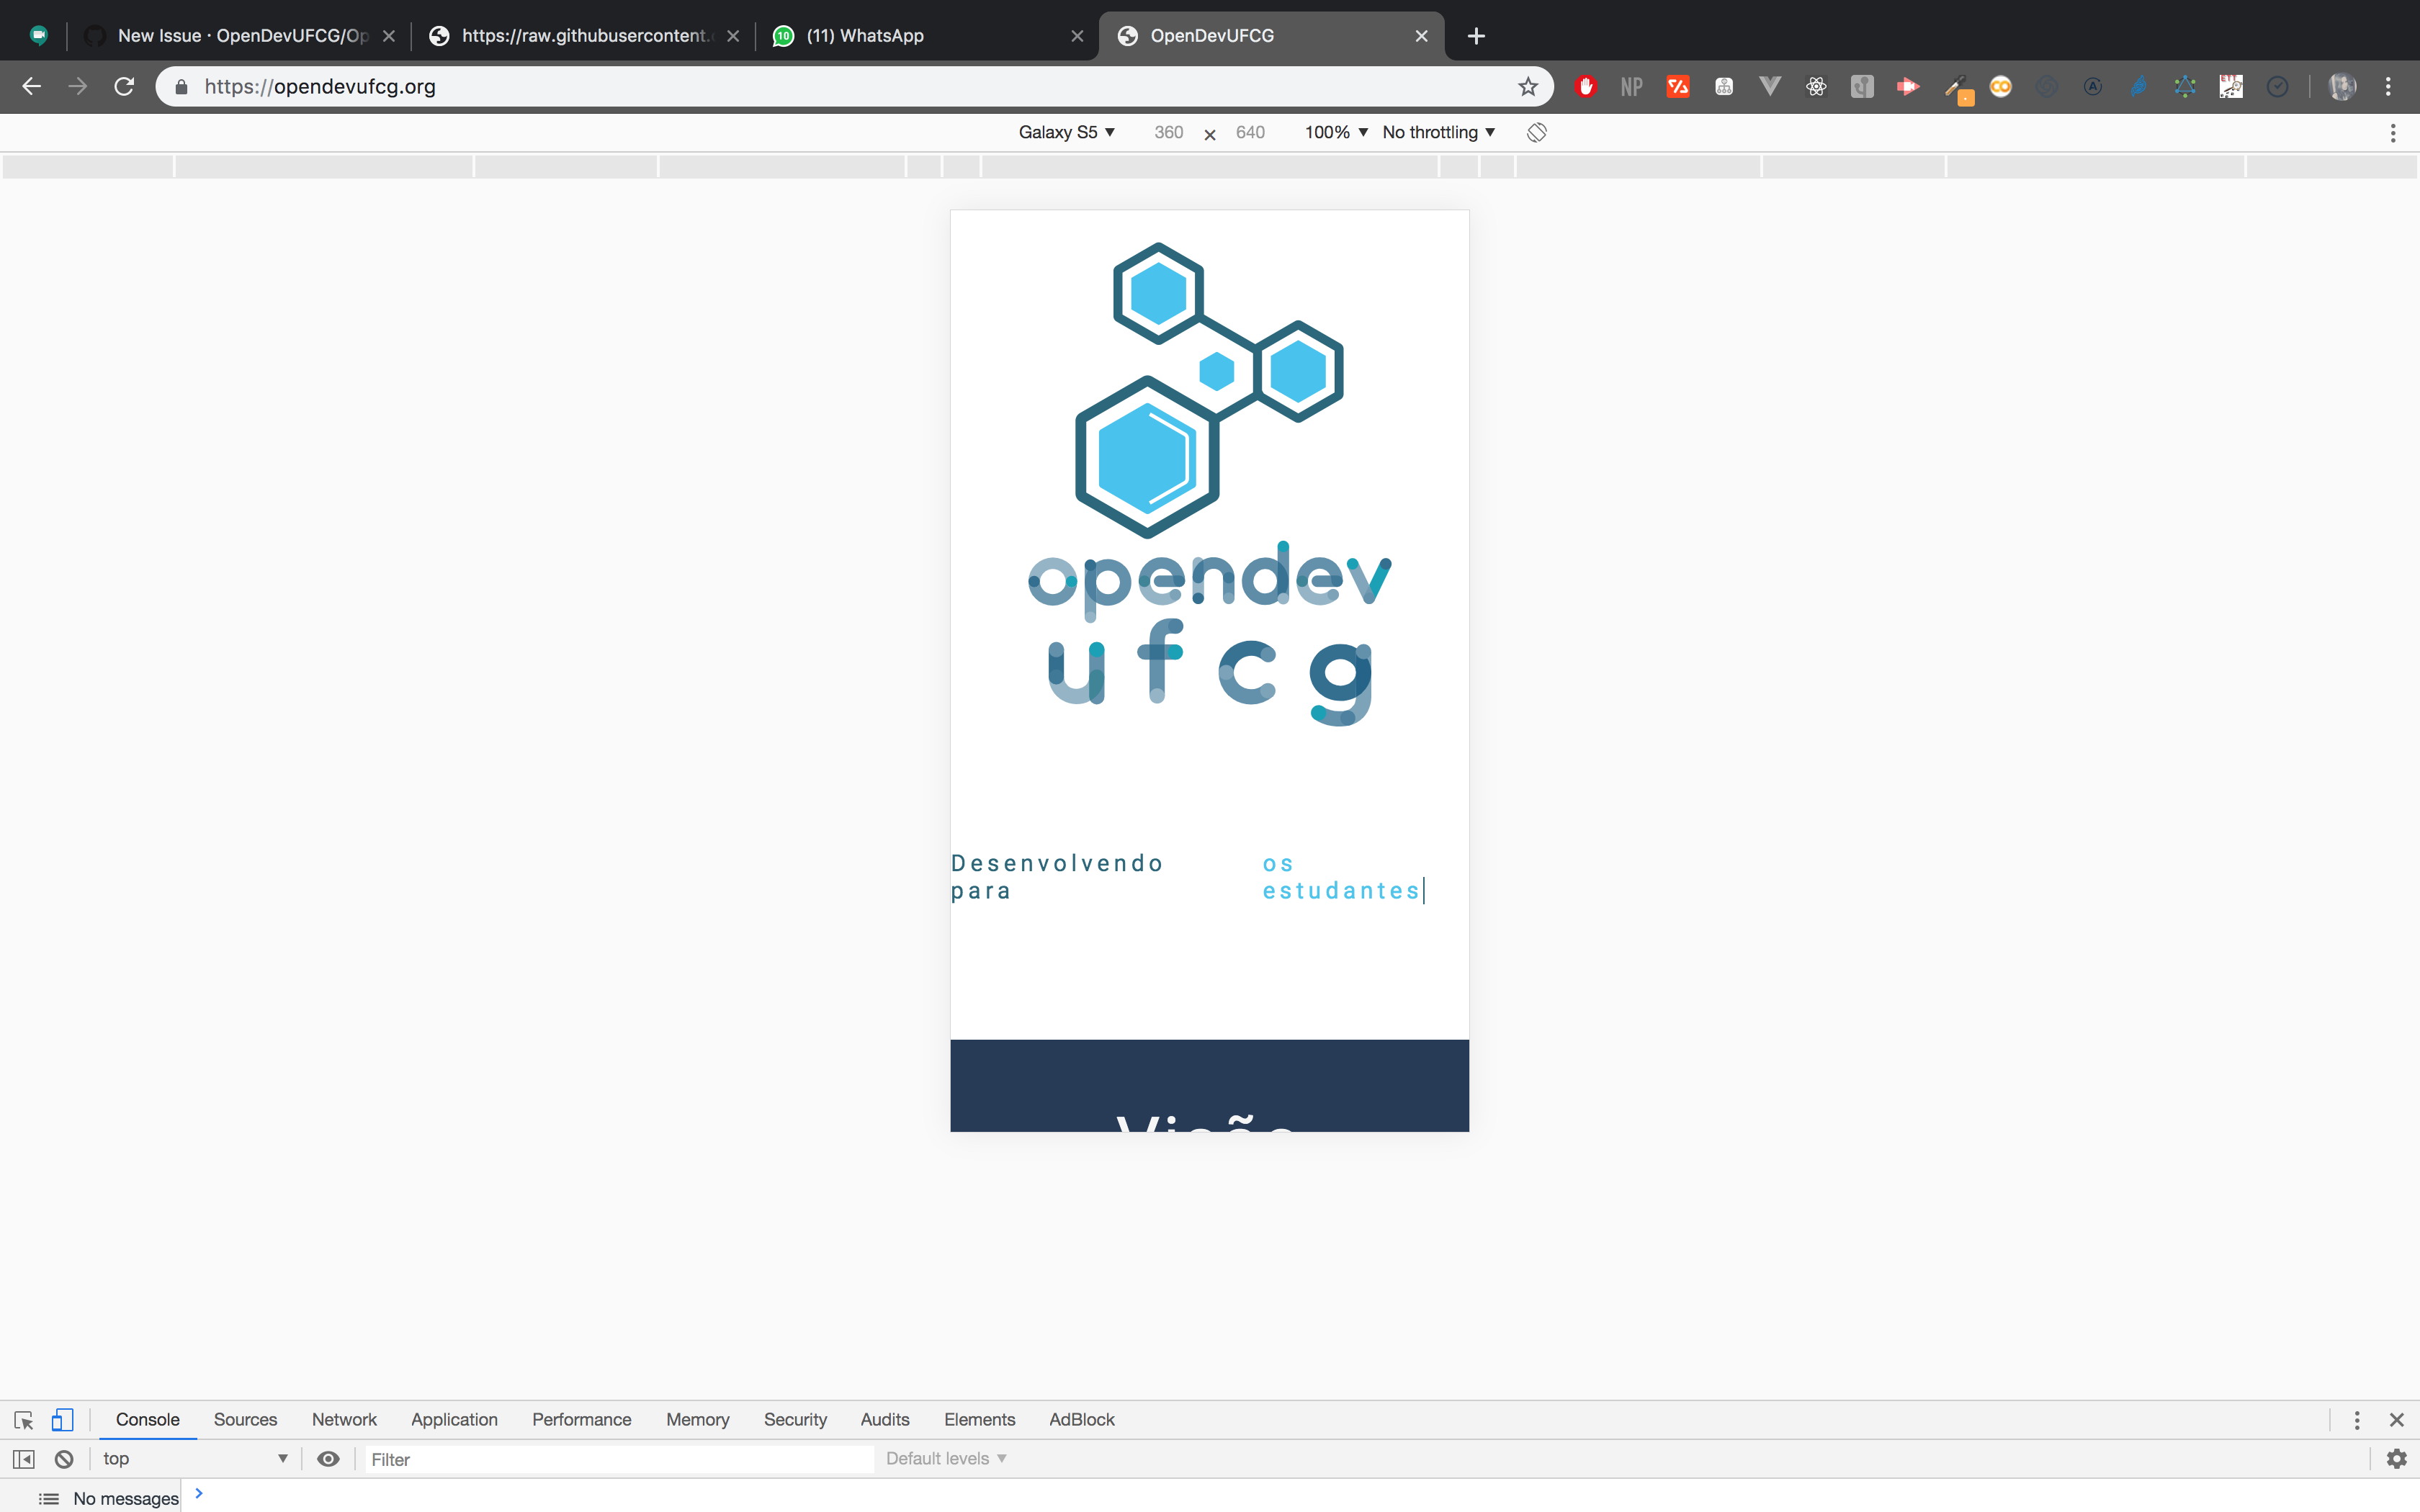
Task: Go back to the previous page
Action: click(32, 86)
